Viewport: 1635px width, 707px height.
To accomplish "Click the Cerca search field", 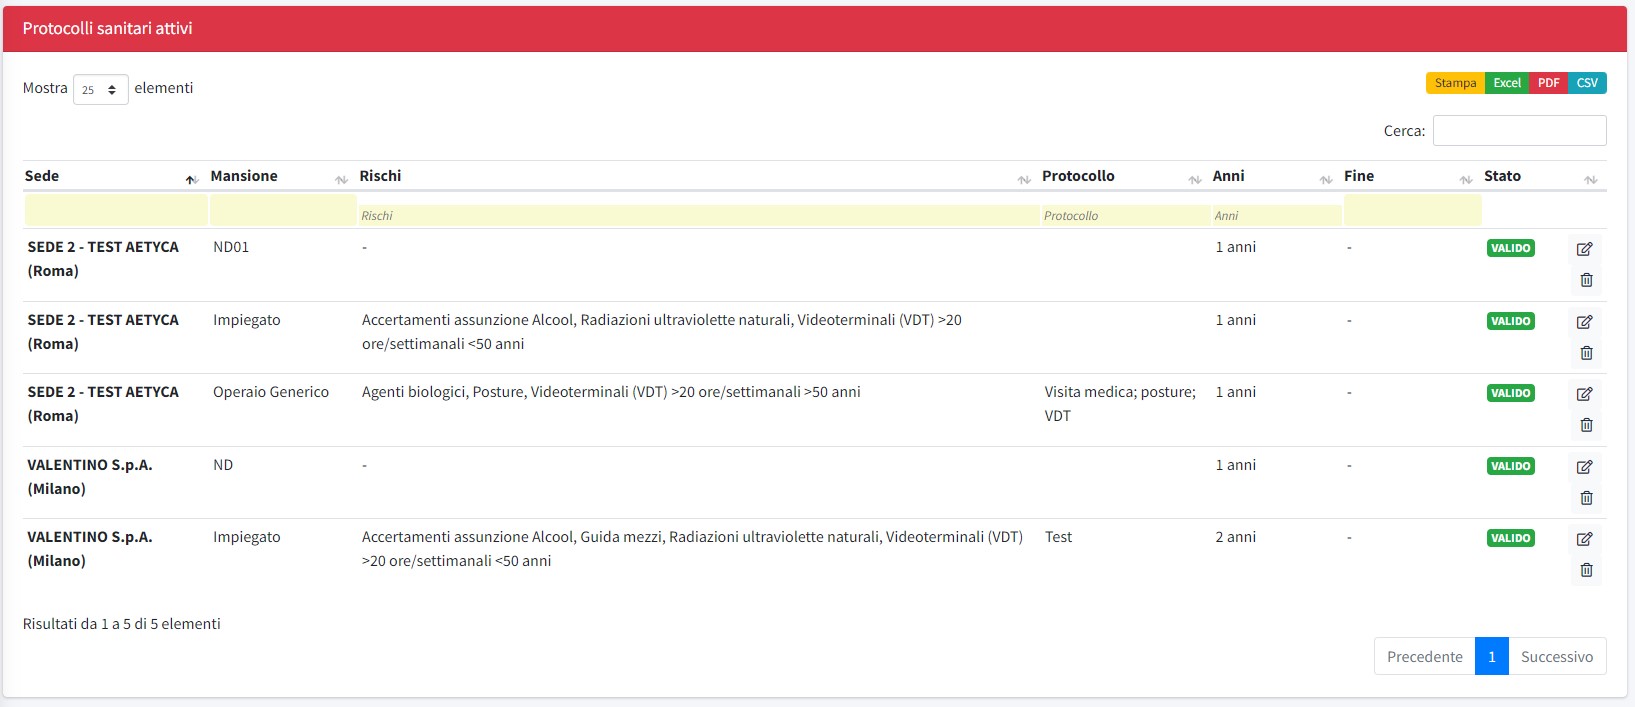I will [1519, 131].
